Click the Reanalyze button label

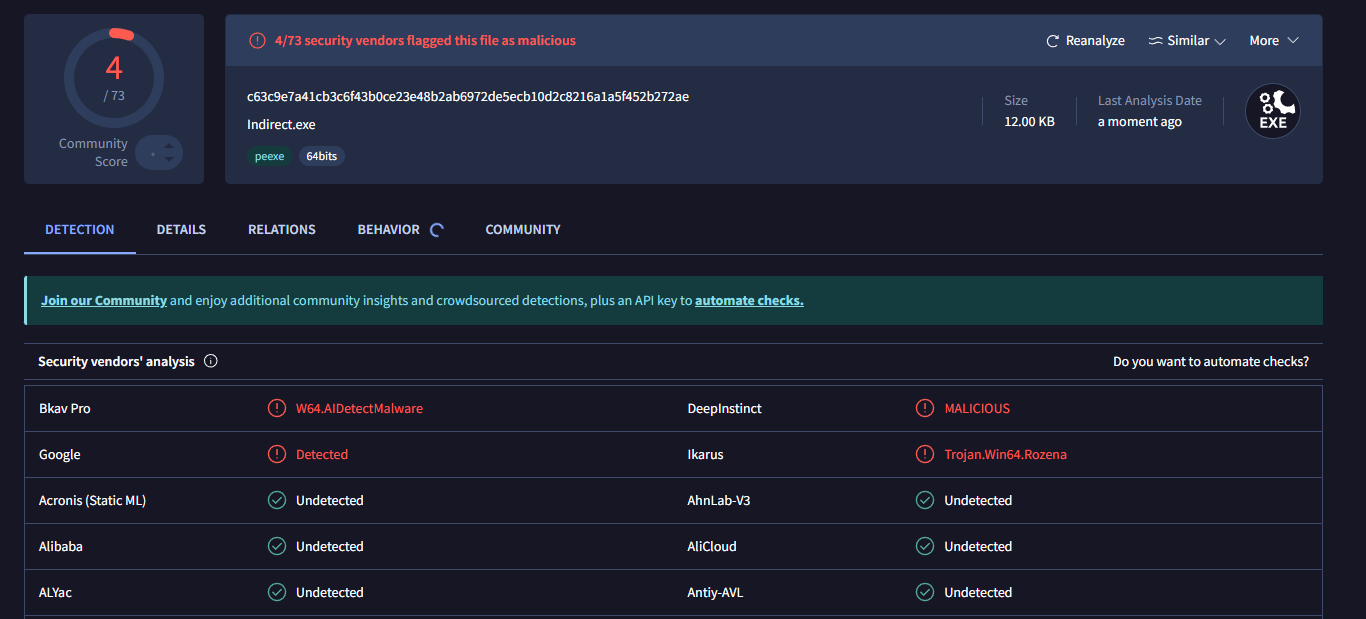(1095, 41)
